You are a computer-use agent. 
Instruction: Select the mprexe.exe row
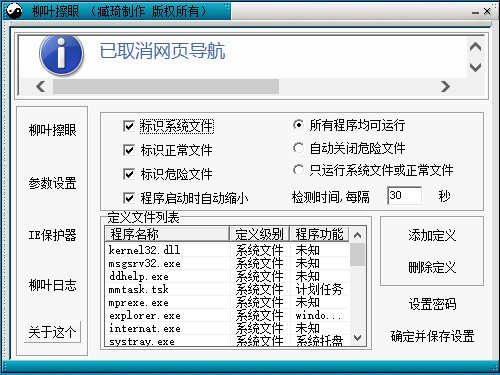[x=228, y=302]
